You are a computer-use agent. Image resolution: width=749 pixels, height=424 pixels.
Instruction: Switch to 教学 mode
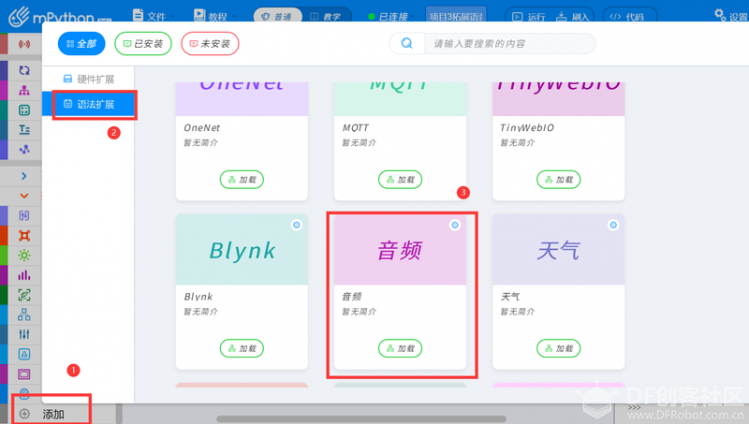(326, 16)
